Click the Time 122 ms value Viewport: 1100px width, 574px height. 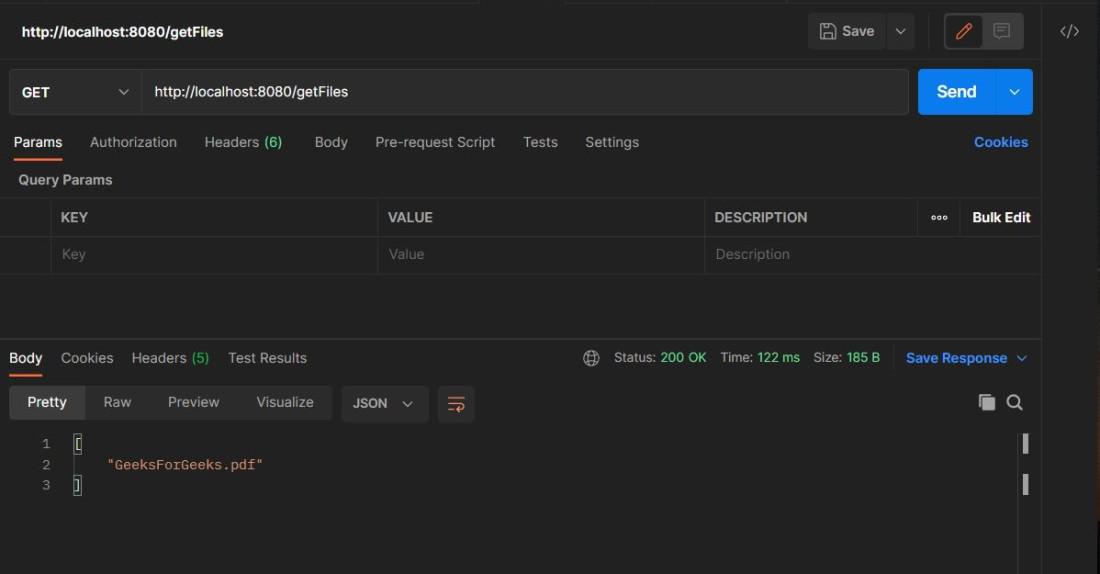779,357
